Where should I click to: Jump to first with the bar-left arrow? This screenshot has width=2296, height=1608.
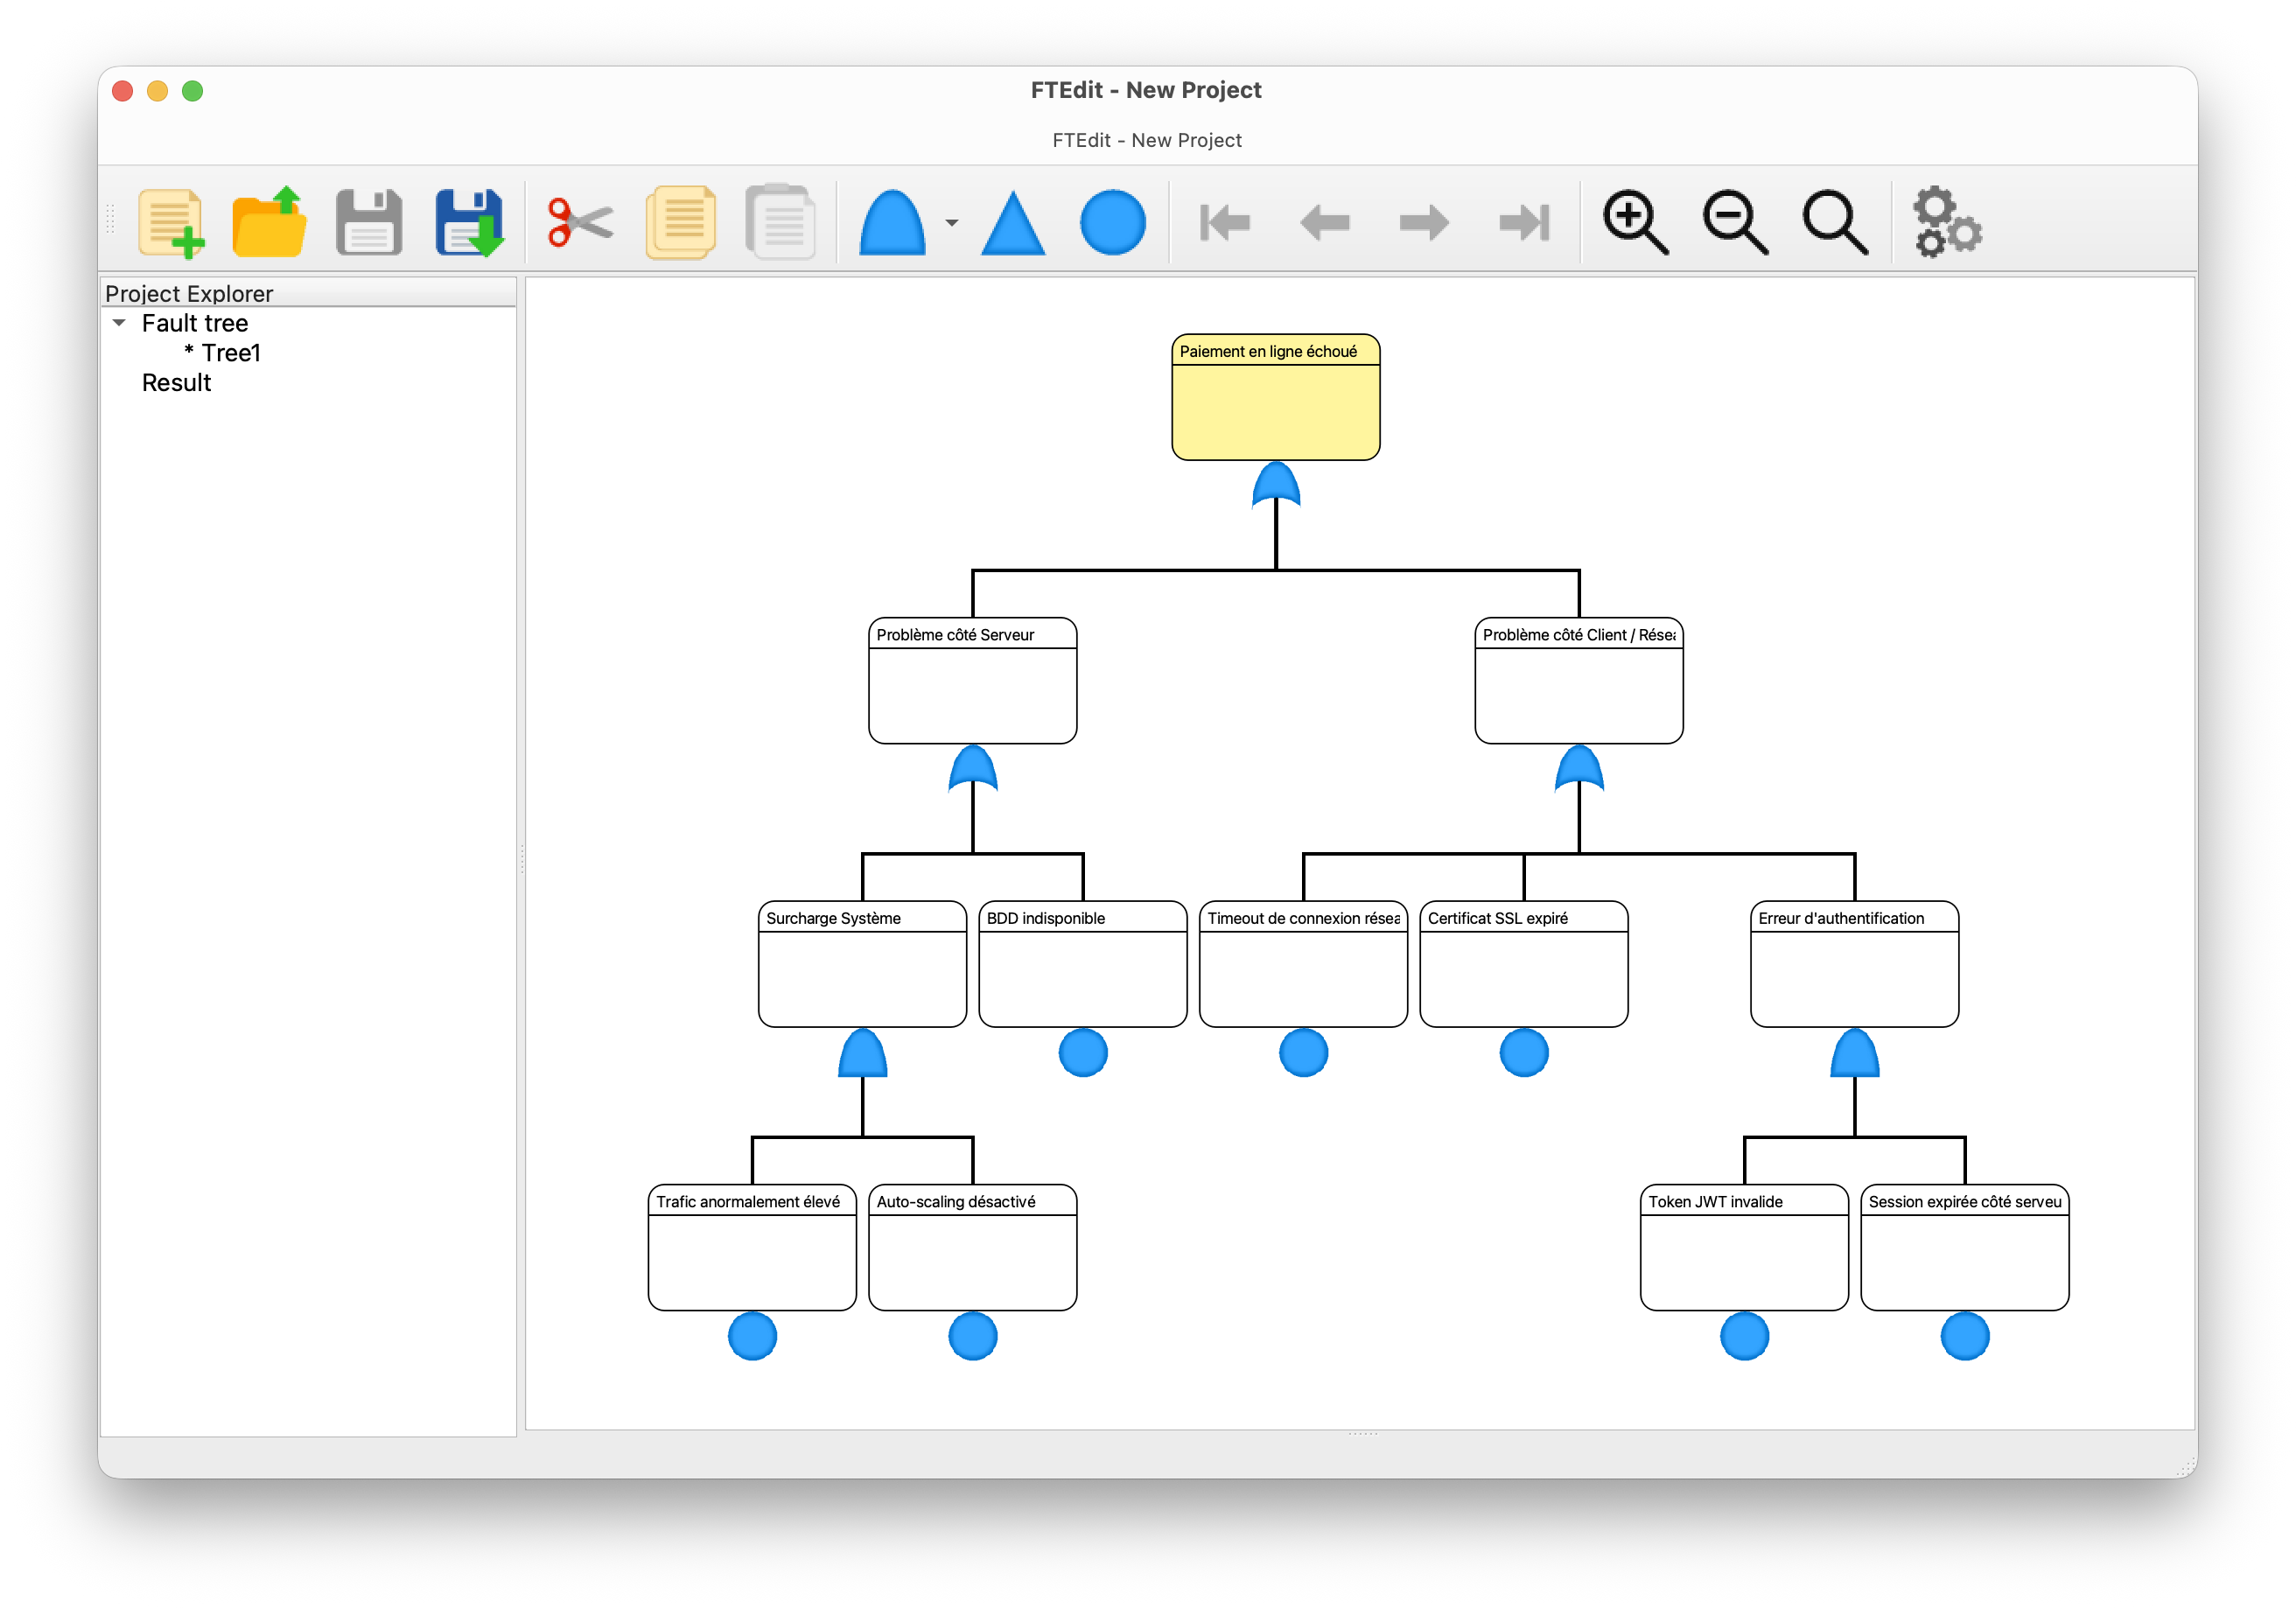click(1225, 222)
